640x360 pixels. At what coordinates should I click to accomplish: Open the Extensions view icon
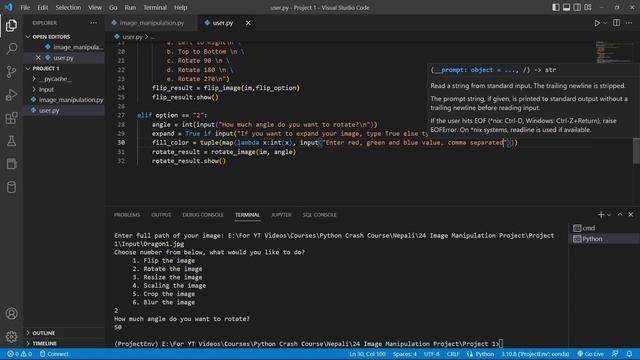click(x=11, y=118)
